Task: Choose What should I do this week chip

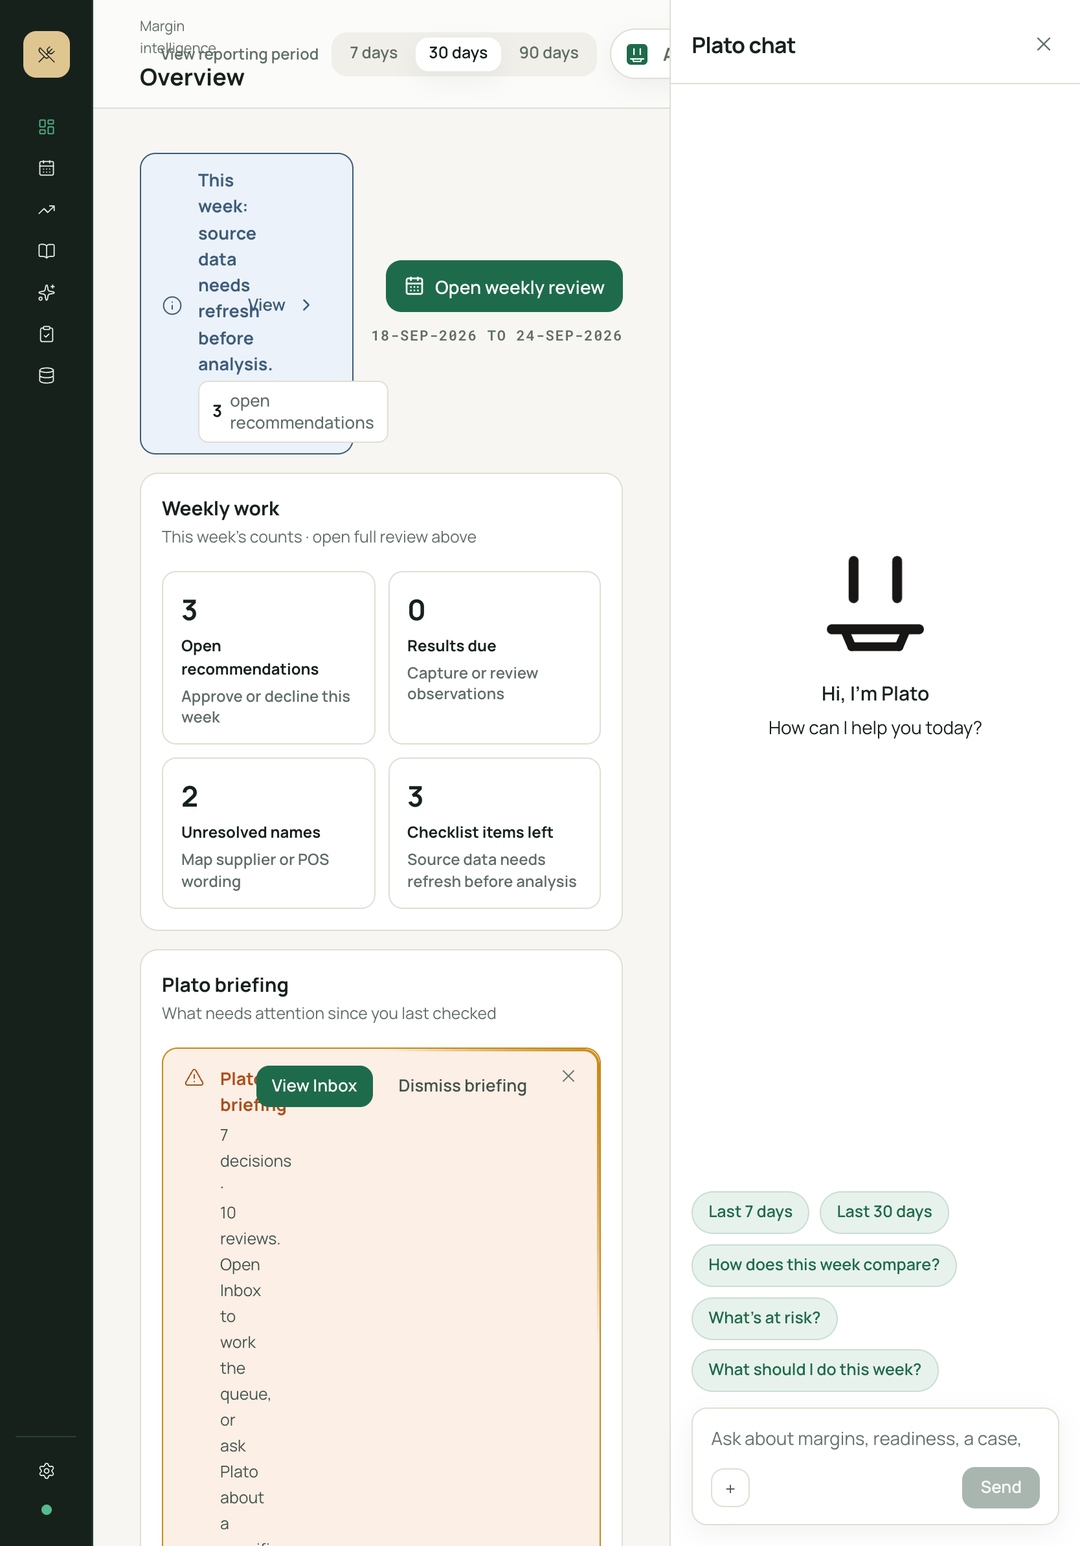Action: [x=815, y=1370]
